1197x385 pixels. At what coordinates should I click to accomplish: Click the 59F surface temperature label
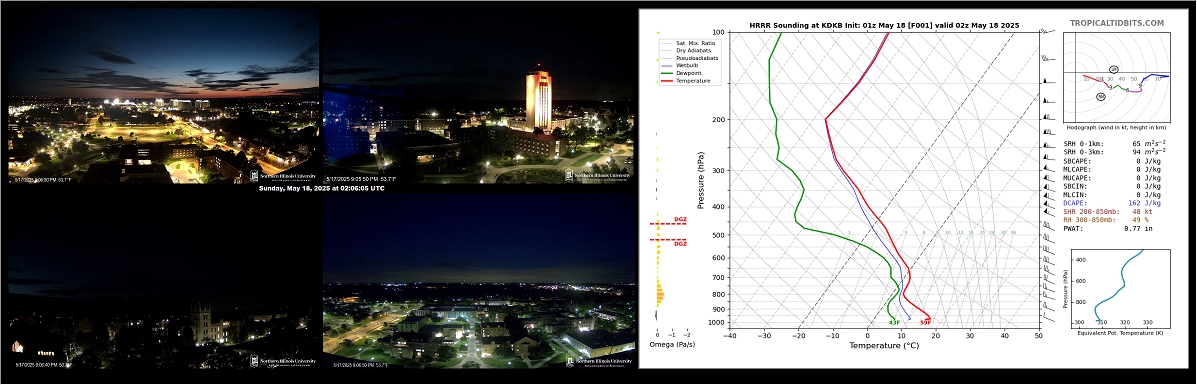925,322
